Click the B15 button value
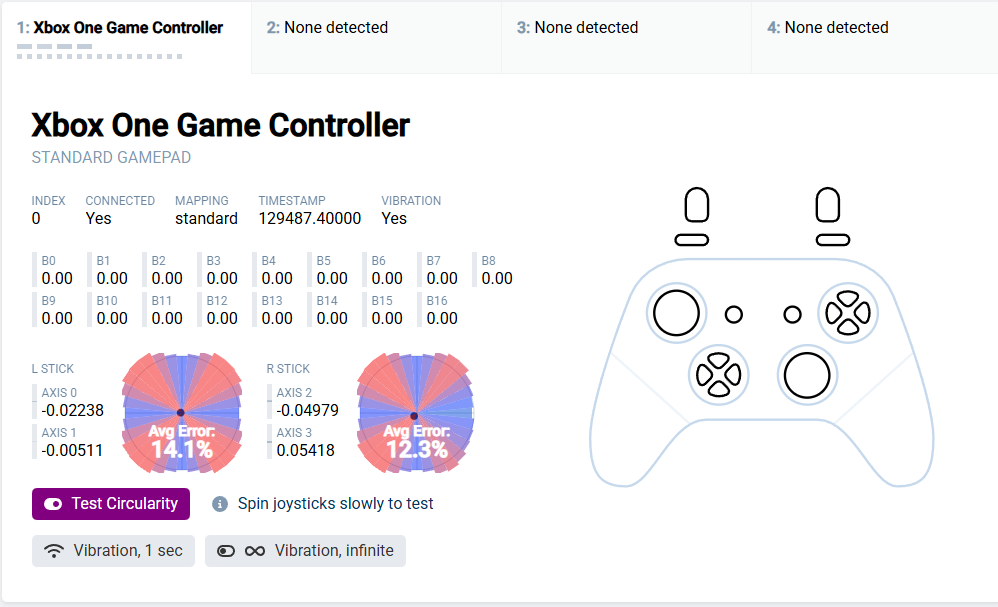Viewport: 998px width, 607px height. click(387, 318)
